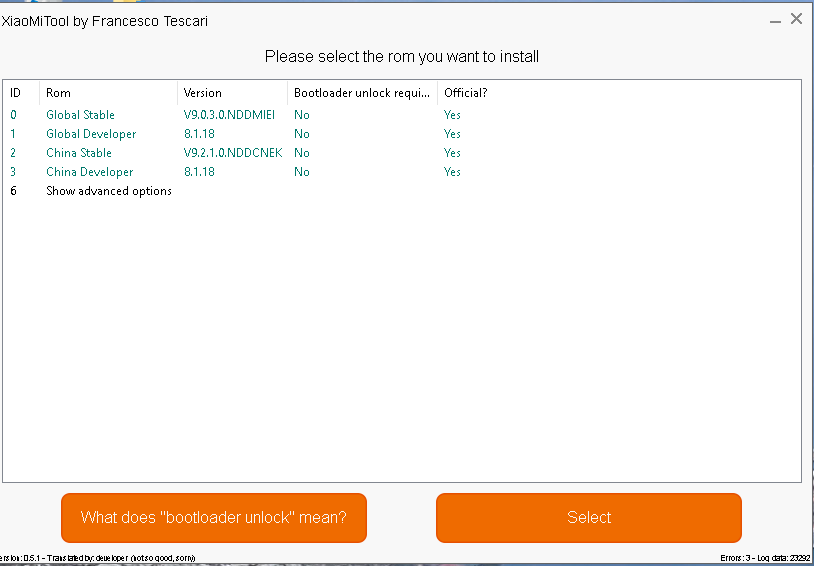This screenshot has width=814, height=566.
Task: Click the 'Yes' official cell for Global Stable
Action: 452,115
